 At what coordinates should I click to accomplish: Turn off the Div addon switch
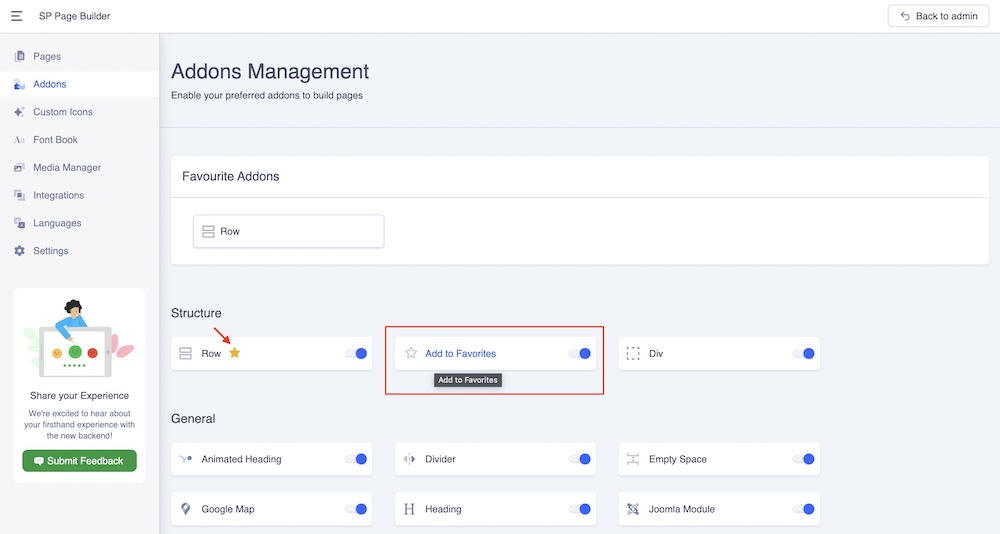coord(803,353)
